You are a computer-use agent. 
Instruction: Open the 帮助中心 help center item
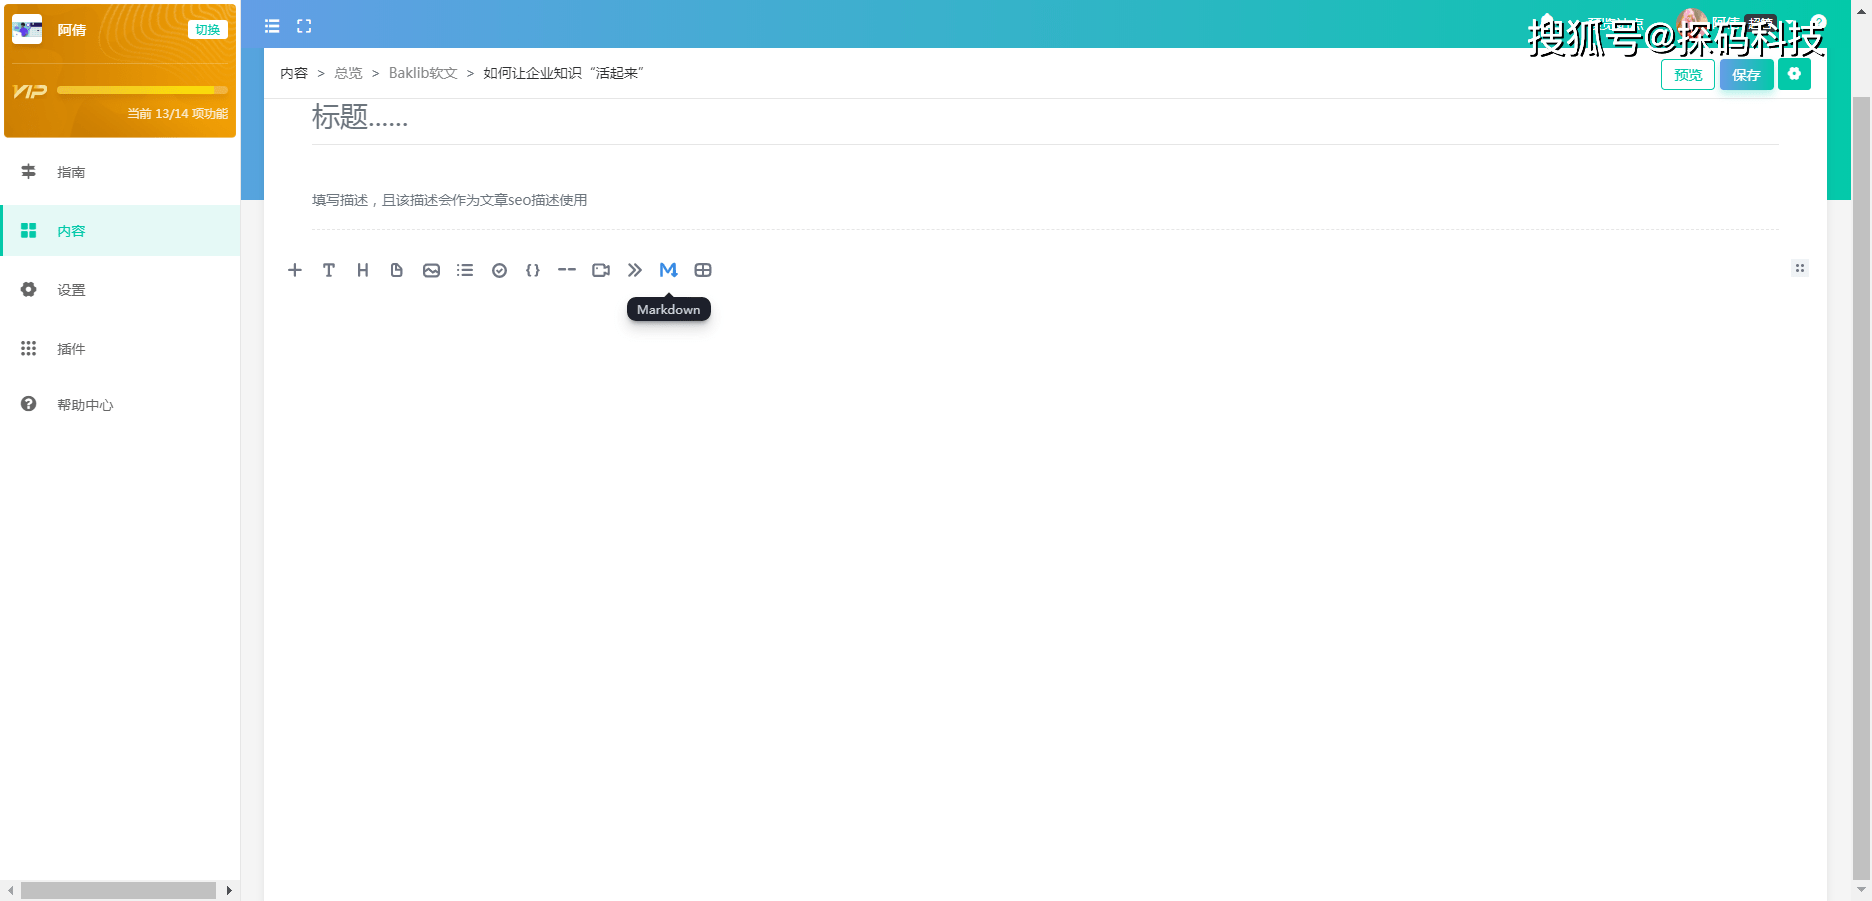120,405
